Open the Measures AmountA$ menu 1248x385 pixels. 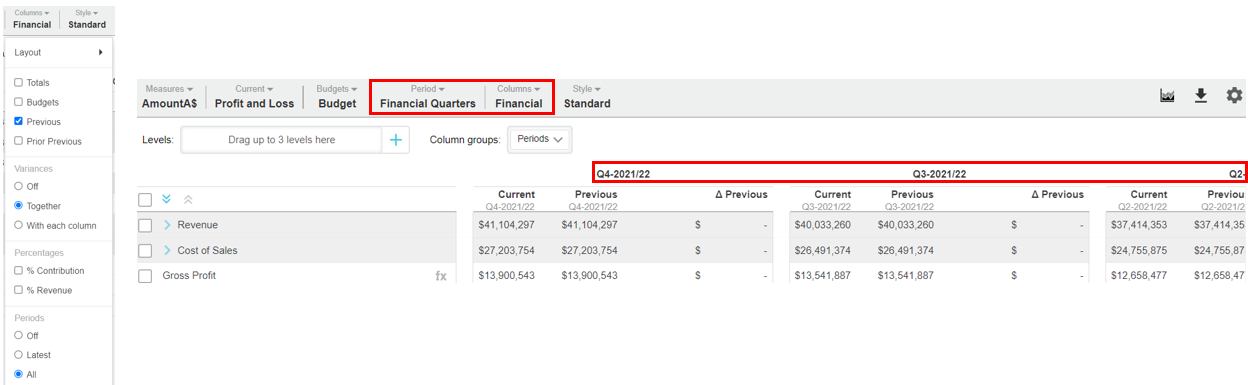(x=170, y=96)
